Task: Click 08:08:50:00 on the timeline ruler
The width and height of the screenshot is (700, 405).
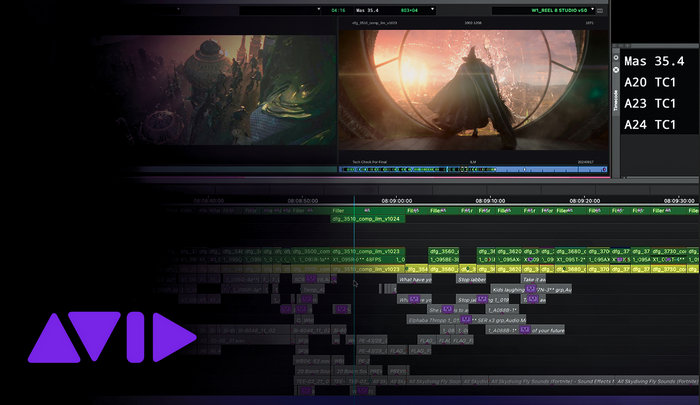Action: point(303,201)
